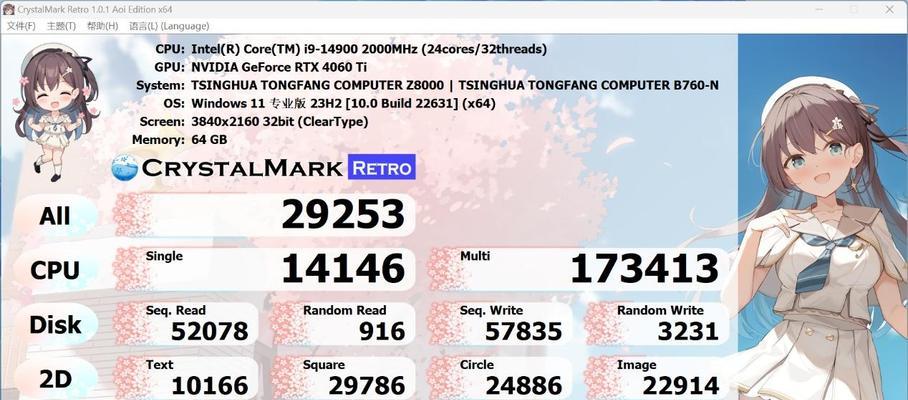Screen dimensions: 908x400
Task: Minimize the CrystalMark Retro window
Action: pyautogui.click(x=818, y=9)
